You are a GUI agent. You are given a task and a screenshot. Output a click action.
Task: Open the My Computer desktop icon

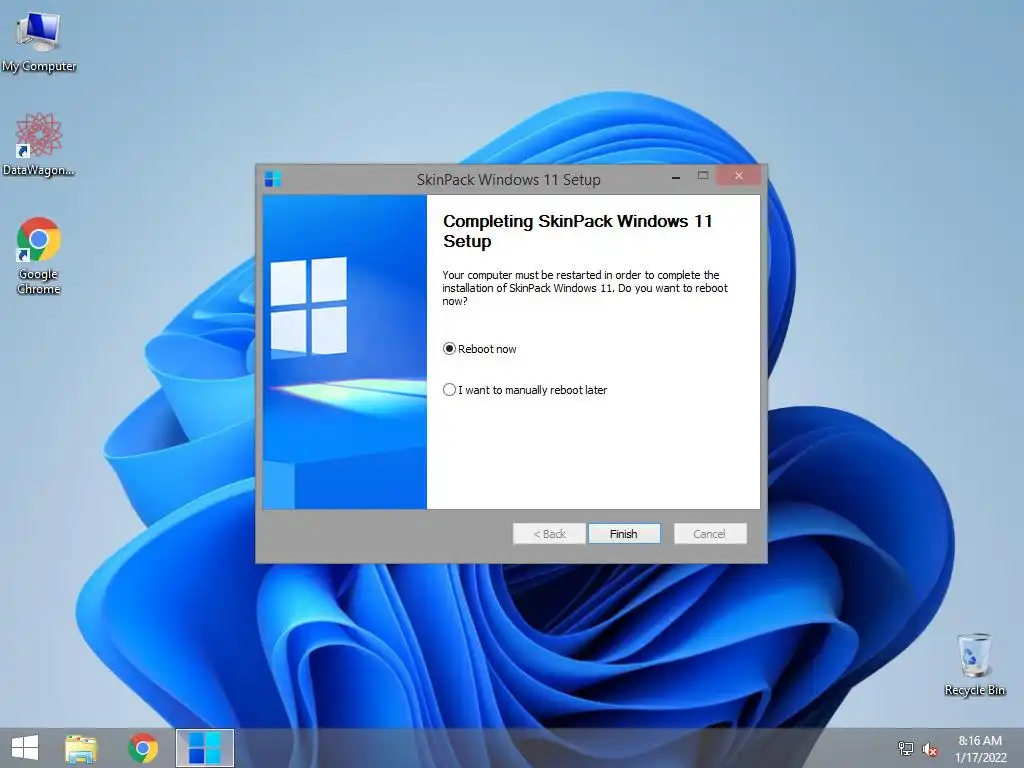point(39,42)
